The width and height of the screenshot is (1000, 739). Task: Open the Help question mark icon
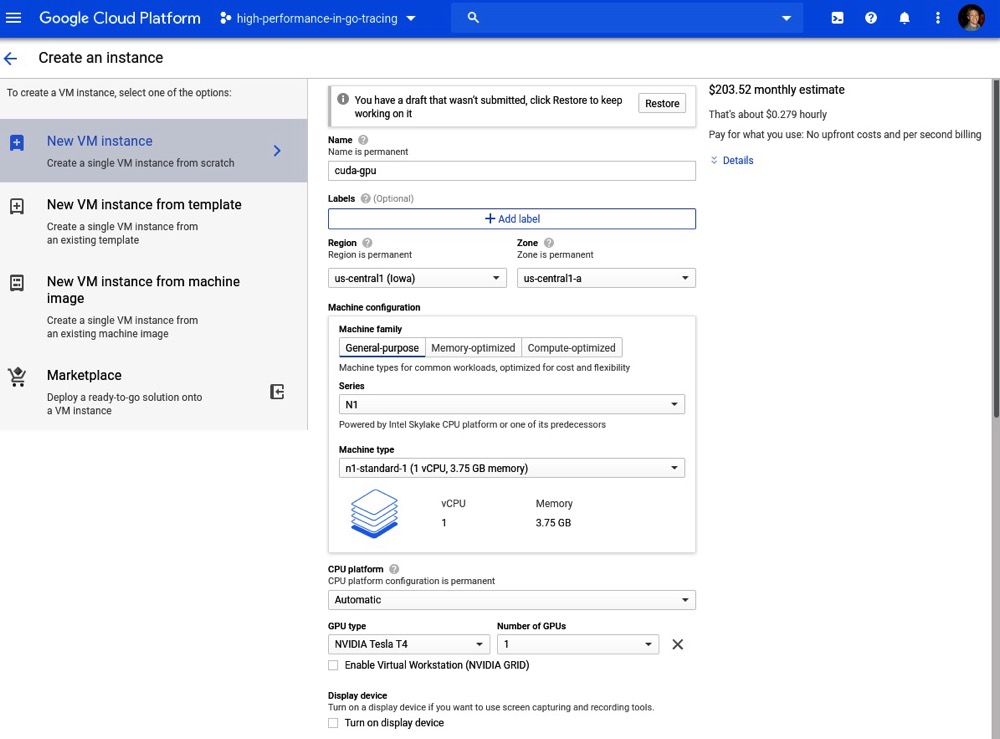871,18
